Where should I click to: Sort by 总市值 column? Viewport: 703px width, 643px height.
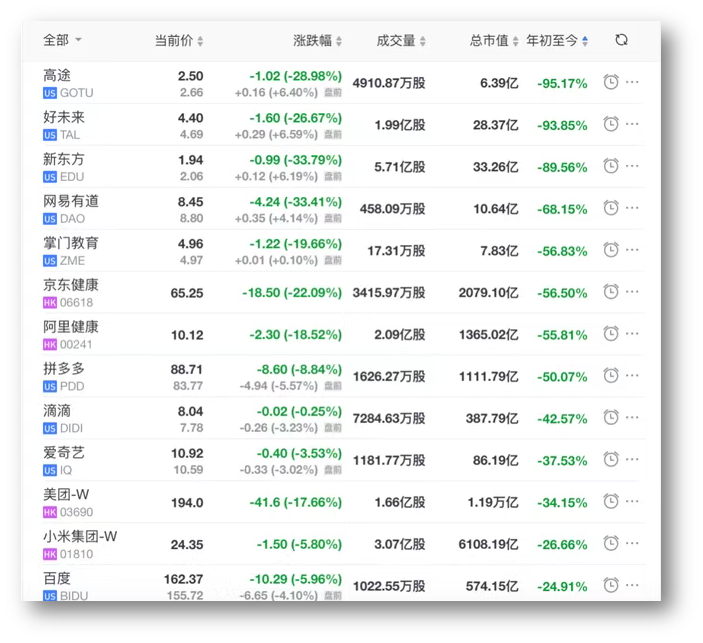[x=494, y=40]
